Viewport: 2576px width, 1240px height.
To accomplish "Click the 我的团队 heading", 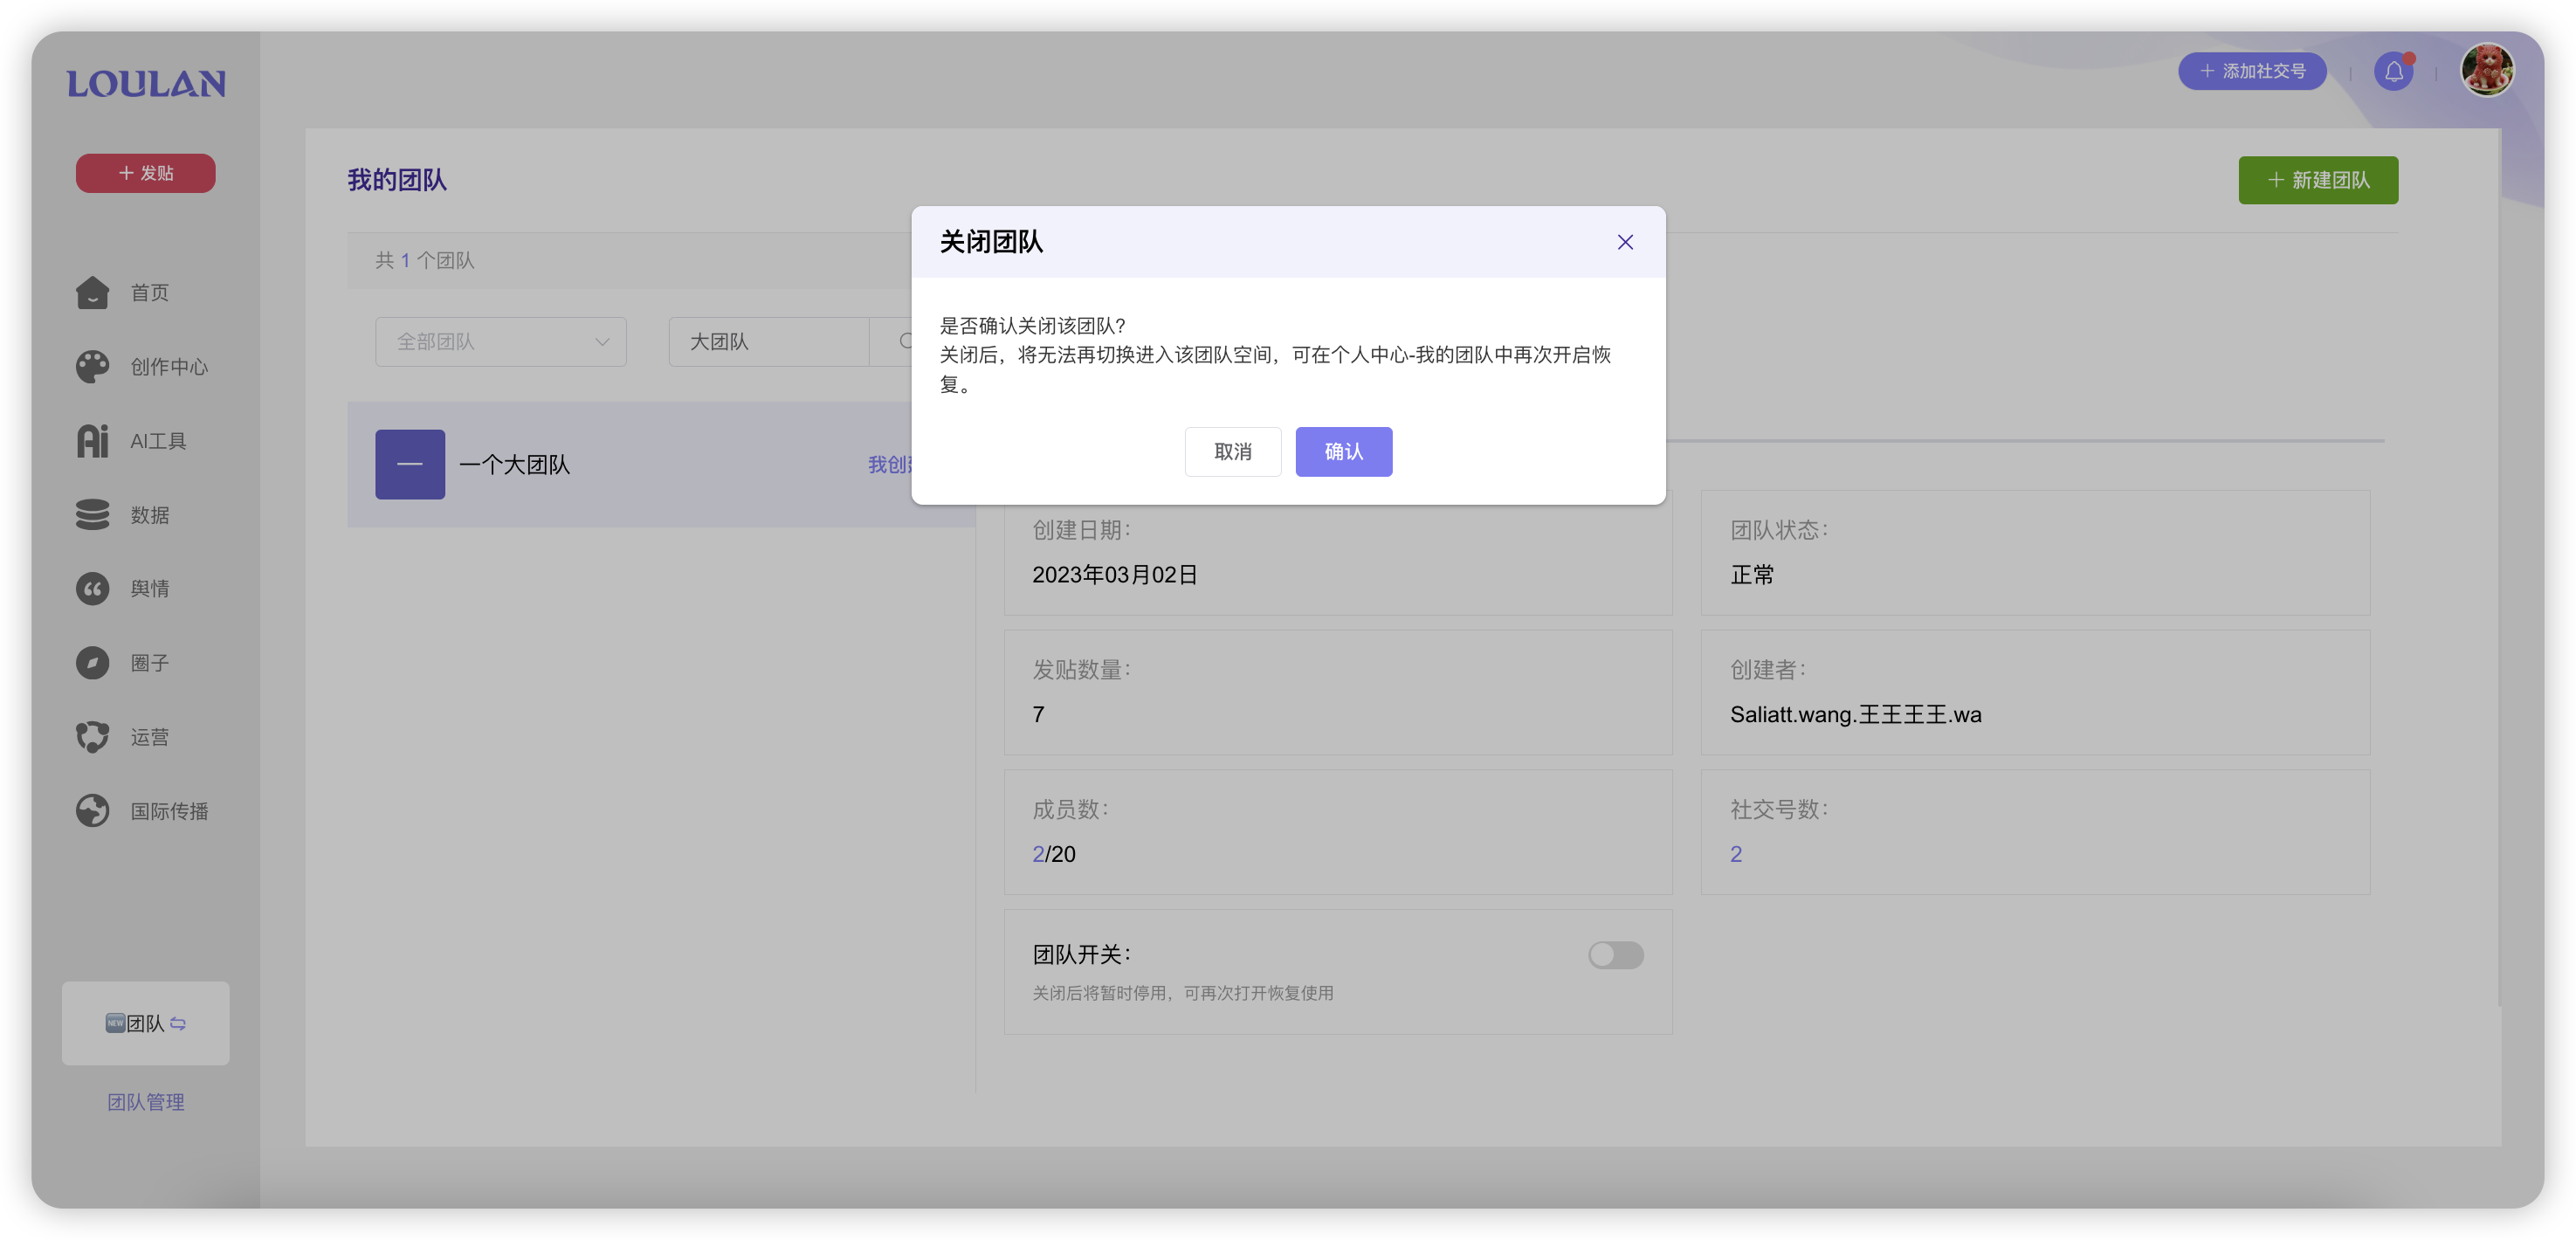I will point(397,180).
